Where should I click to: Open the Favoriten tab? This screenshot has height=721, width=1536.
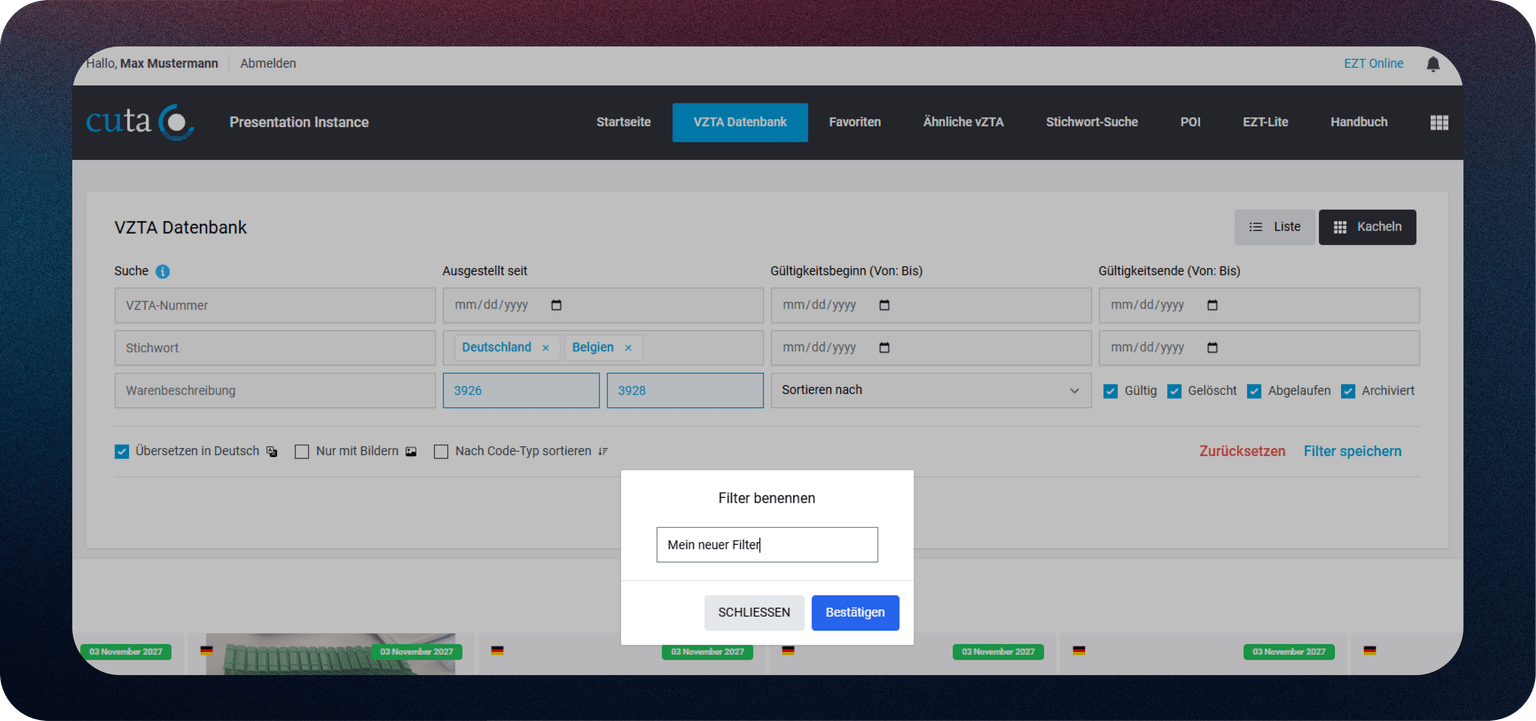pyautogui.click(x=854, y=122)
